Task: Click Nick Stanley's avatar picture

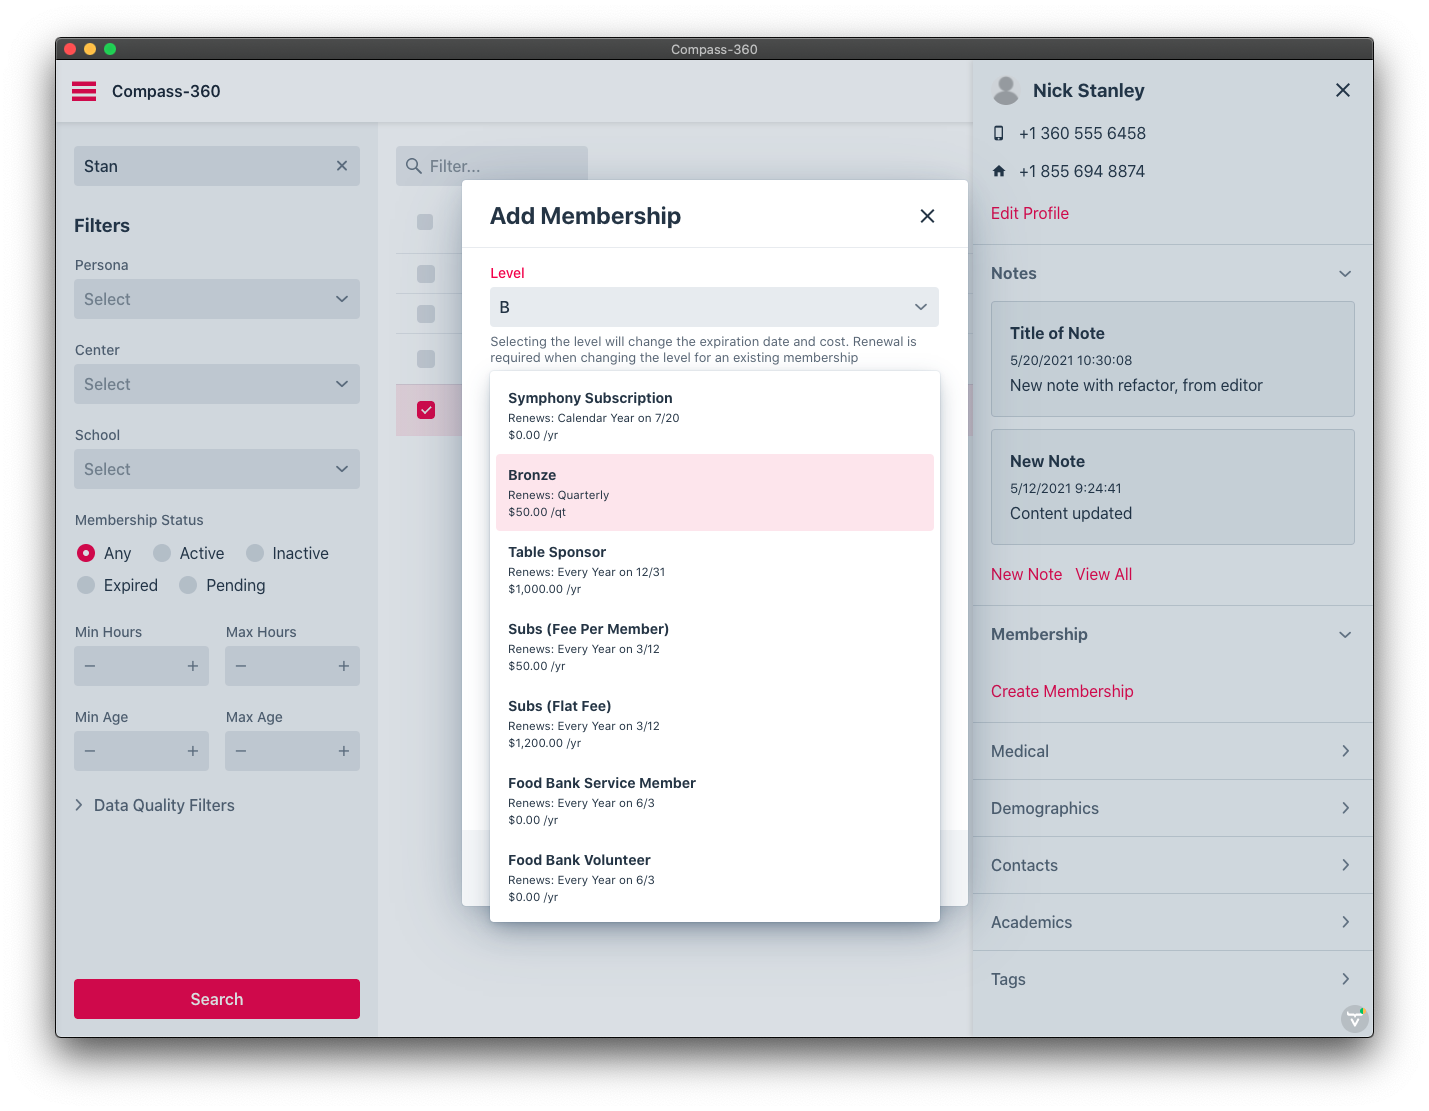Action: 1006,90
